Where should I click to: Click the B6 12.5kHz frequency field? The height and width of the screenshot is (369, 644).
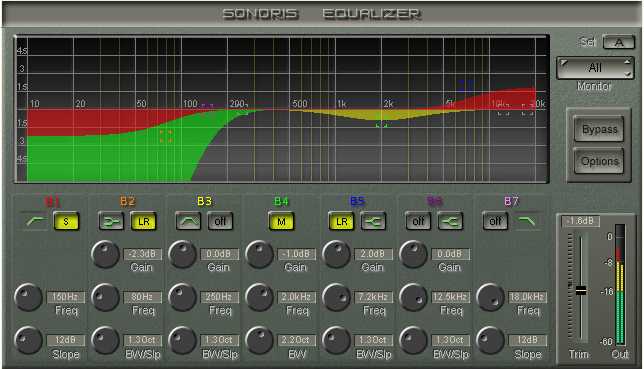tap(451, 297)
